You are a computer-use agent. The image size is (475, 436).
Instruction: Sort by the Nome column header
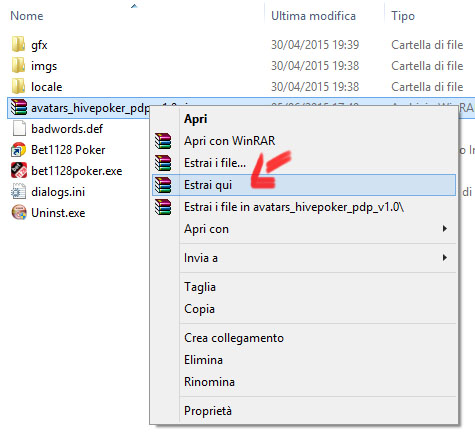coord(27,16)
